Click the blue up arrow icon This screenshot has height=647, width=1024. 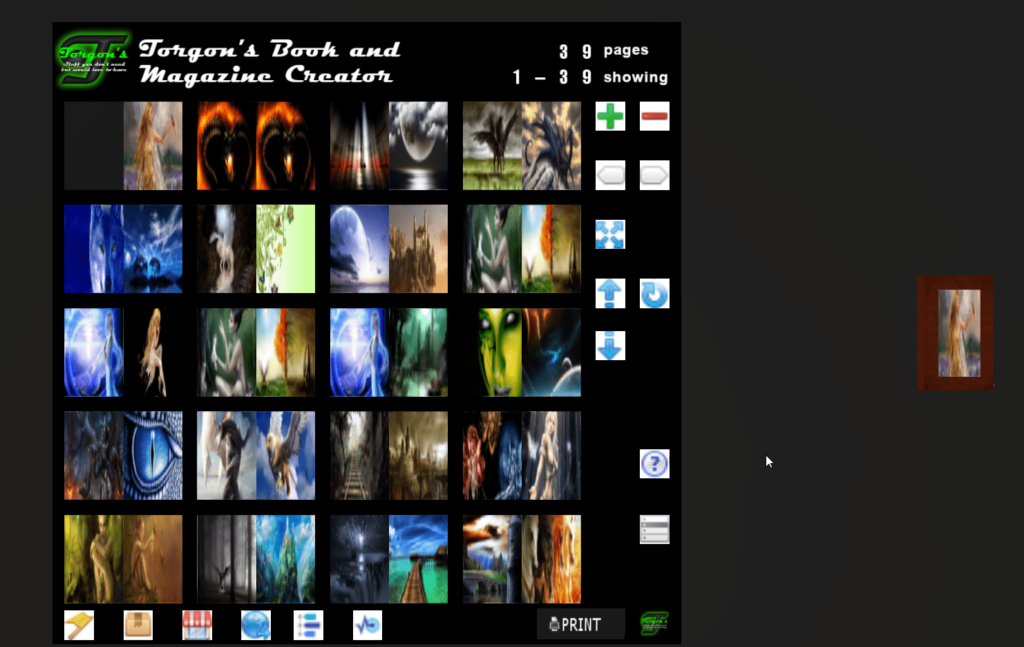(610, 293)
